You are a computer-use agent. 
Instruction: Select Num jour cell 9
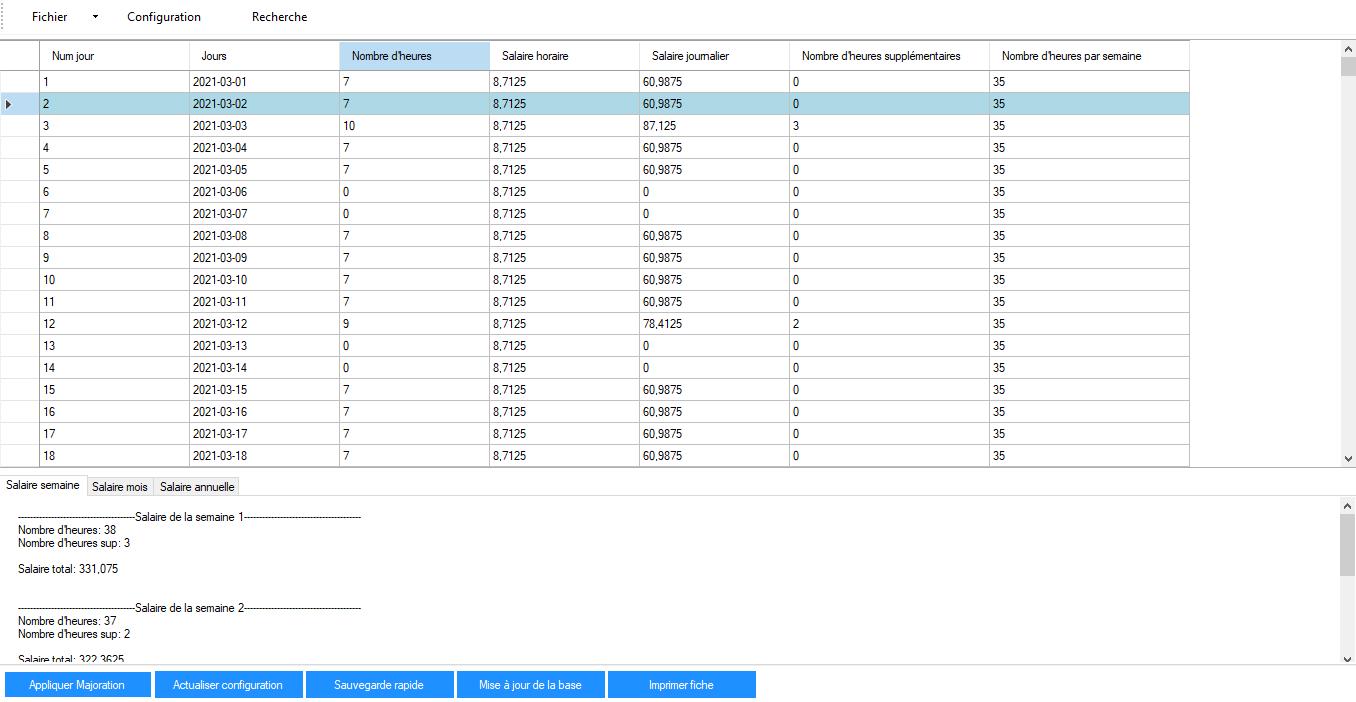114,258
